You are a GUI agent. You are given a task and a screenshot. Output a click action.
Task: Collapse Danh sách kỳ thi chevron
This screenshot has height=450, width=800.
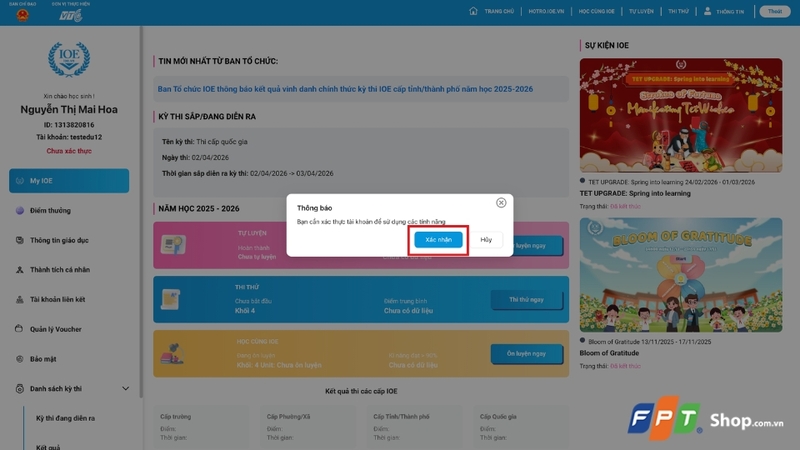coord(126,389)
